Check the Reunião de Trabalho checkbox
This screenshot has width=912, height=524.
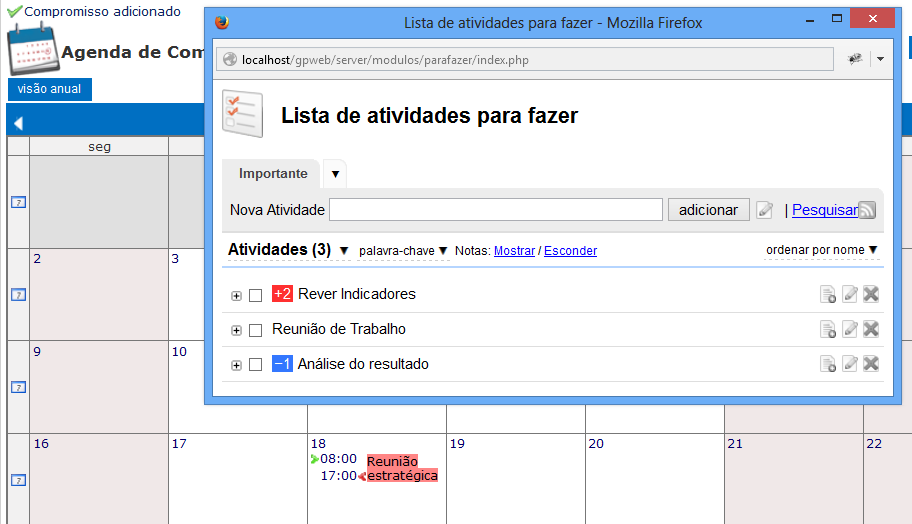(255, 330)
